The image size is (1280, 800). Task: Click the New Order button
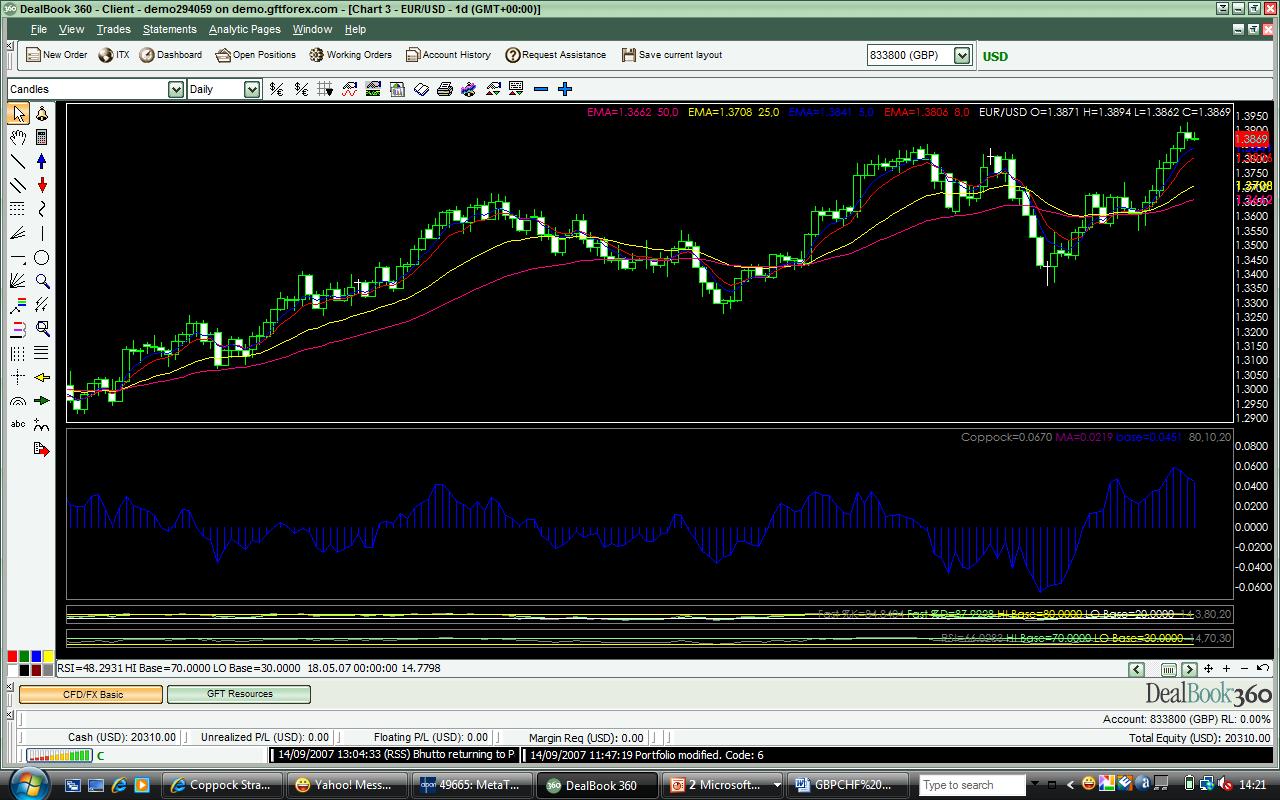[x=56, y=55]
